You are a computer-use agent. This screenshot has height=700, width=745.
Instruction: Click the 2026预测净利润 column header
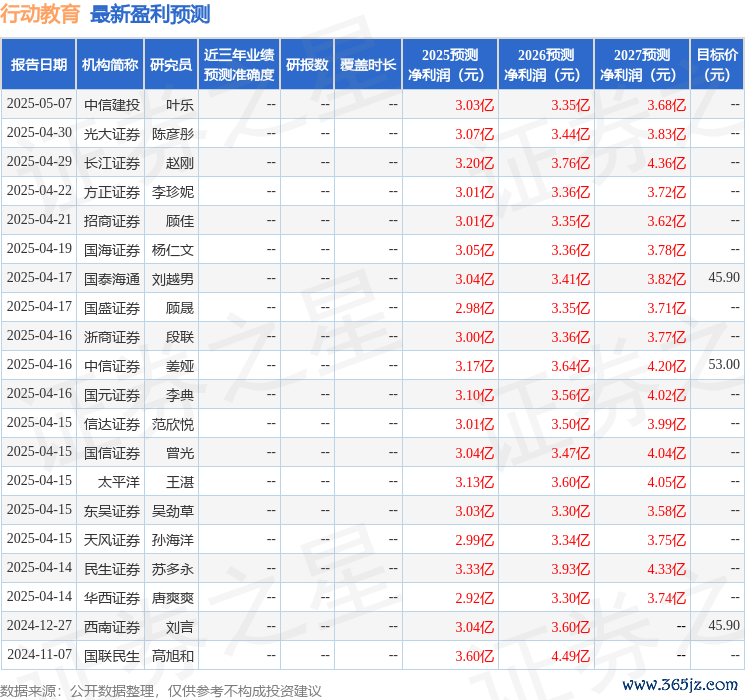(546, 65)
